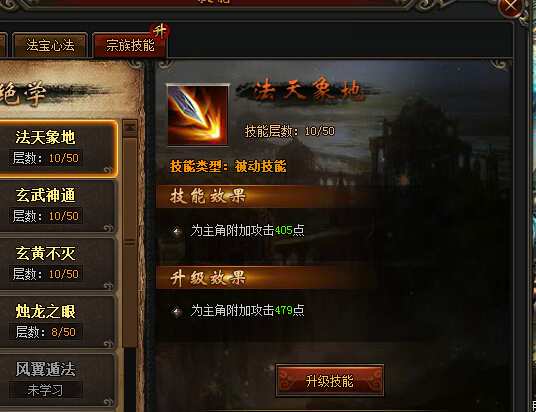536x412 pixels.
Task: Click the 法天象地 calligraphy title
Action: 307,91
